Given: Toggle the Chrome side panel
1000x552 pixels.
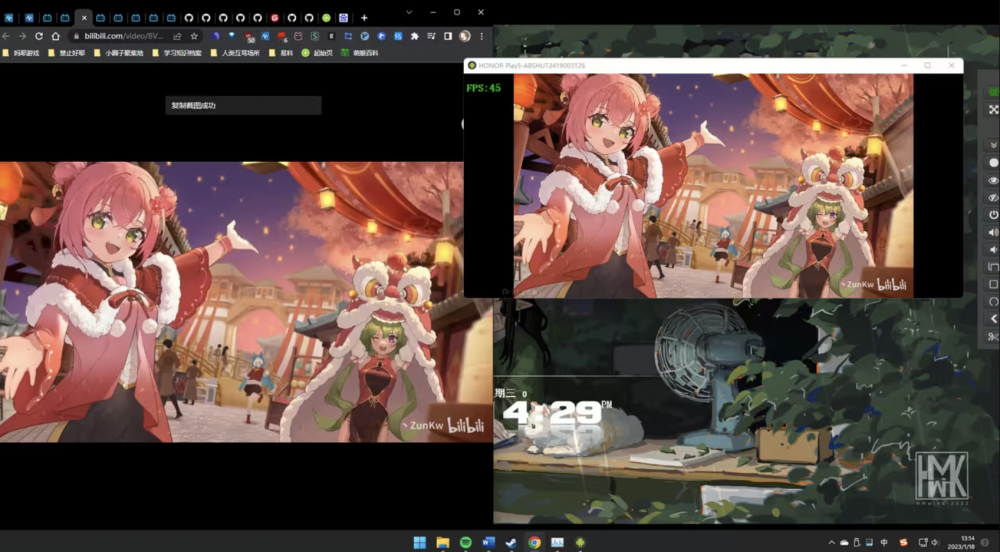Looking at the screenshot, I should (x=448, y=36).
